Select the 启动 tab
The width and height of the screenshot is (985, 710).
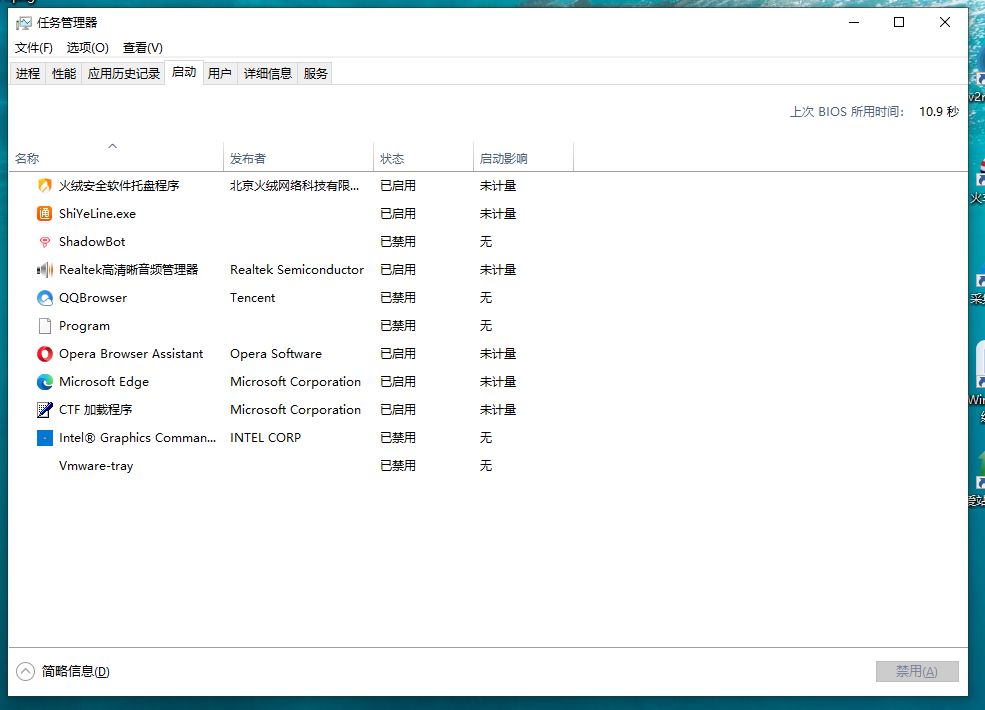pos(183,72)
